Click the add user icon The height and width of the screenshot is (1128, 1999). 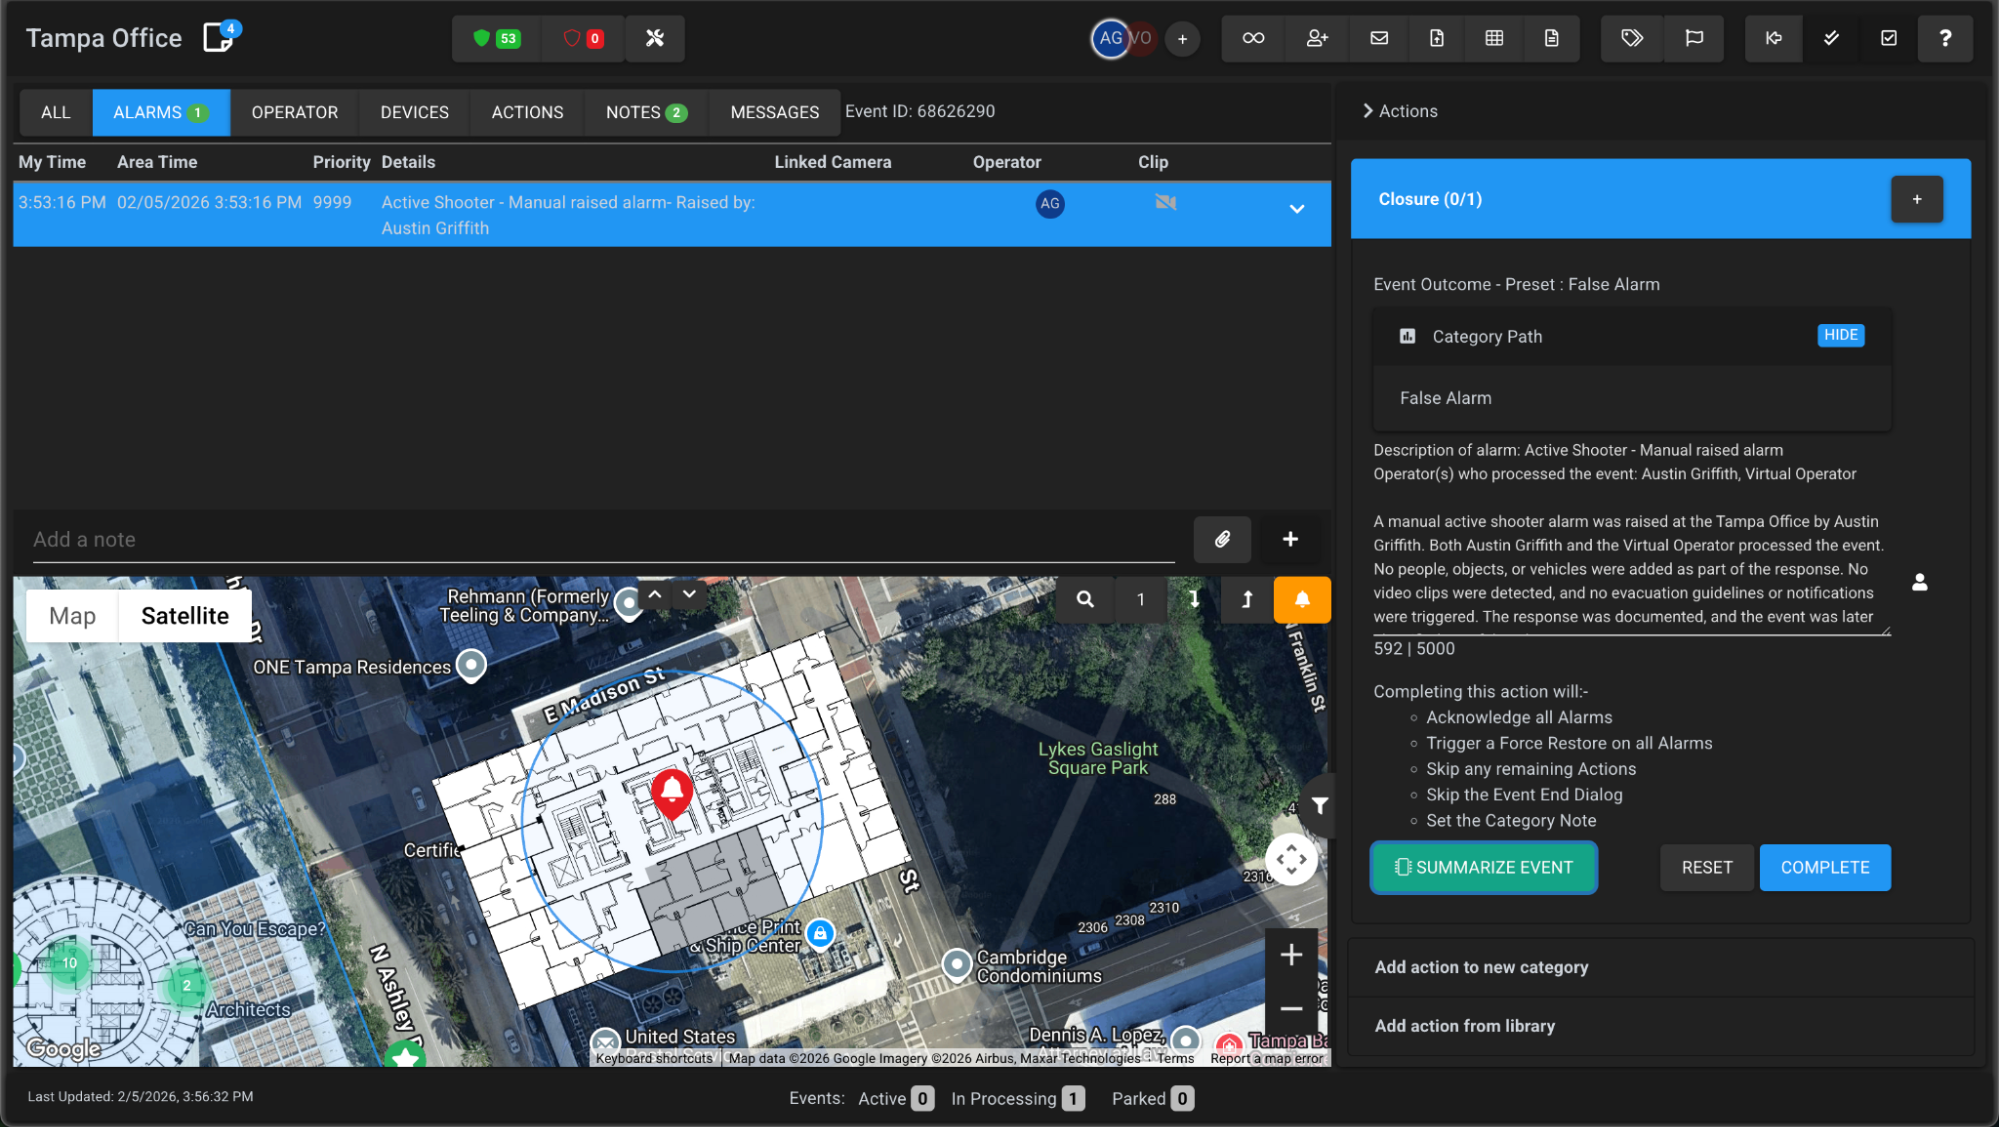tap(1316, 38)
